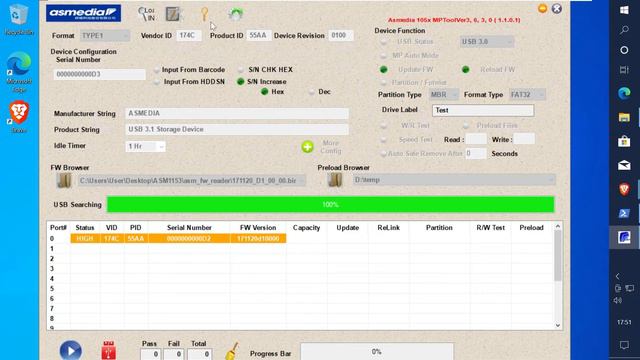Click the Drive Label Test input field
The width and height of the screenshot is (640, 360).
483,110
